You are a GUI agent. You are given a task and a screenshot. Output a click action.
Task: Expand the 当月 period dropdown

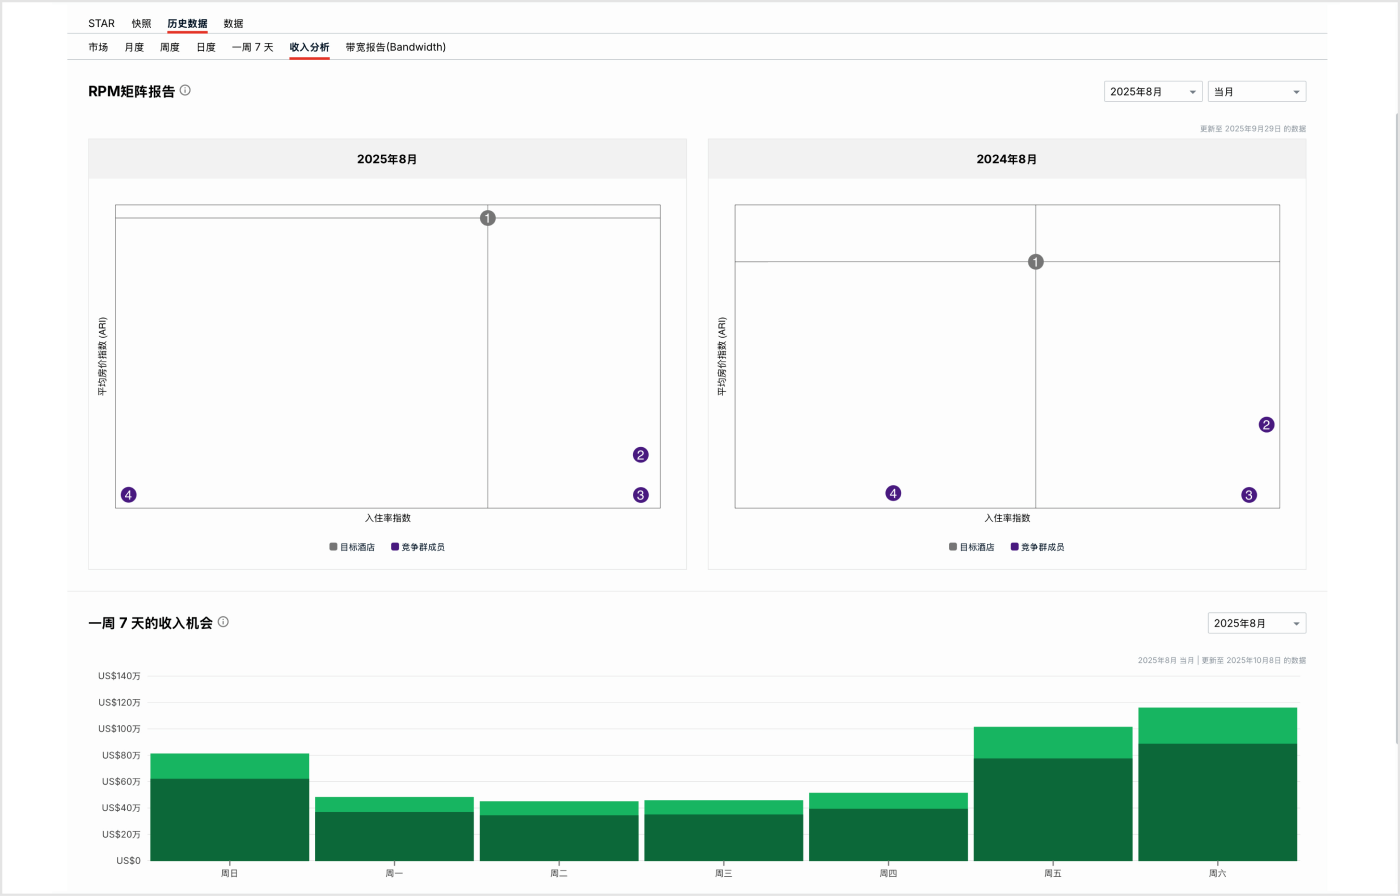pyautogui.click(x=1256, y=92)
